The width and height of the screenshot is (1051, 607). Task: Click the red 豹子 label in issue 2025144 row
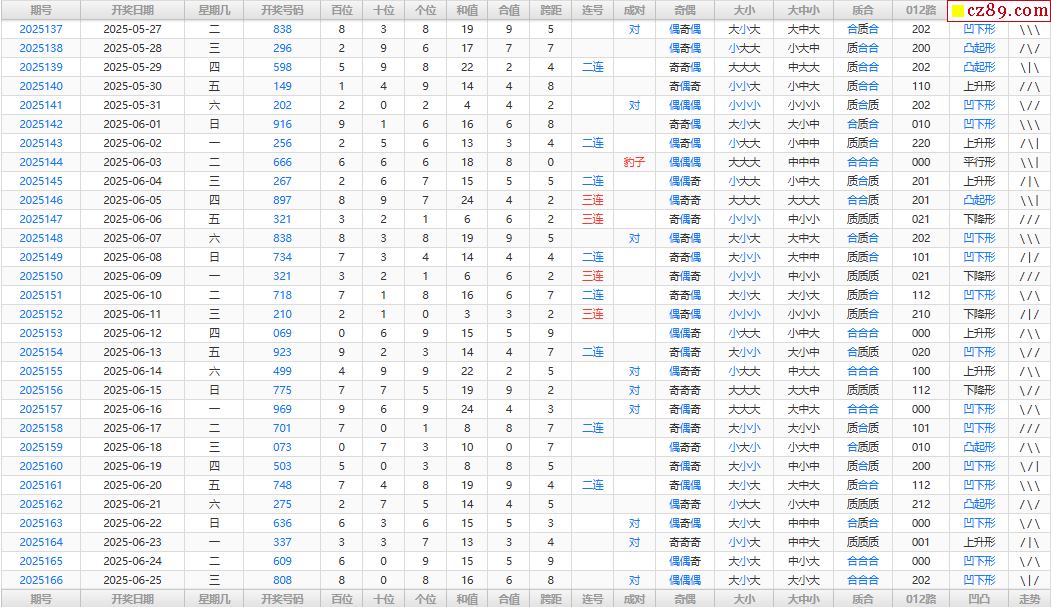pyautogui.click(x=634, y=162)
